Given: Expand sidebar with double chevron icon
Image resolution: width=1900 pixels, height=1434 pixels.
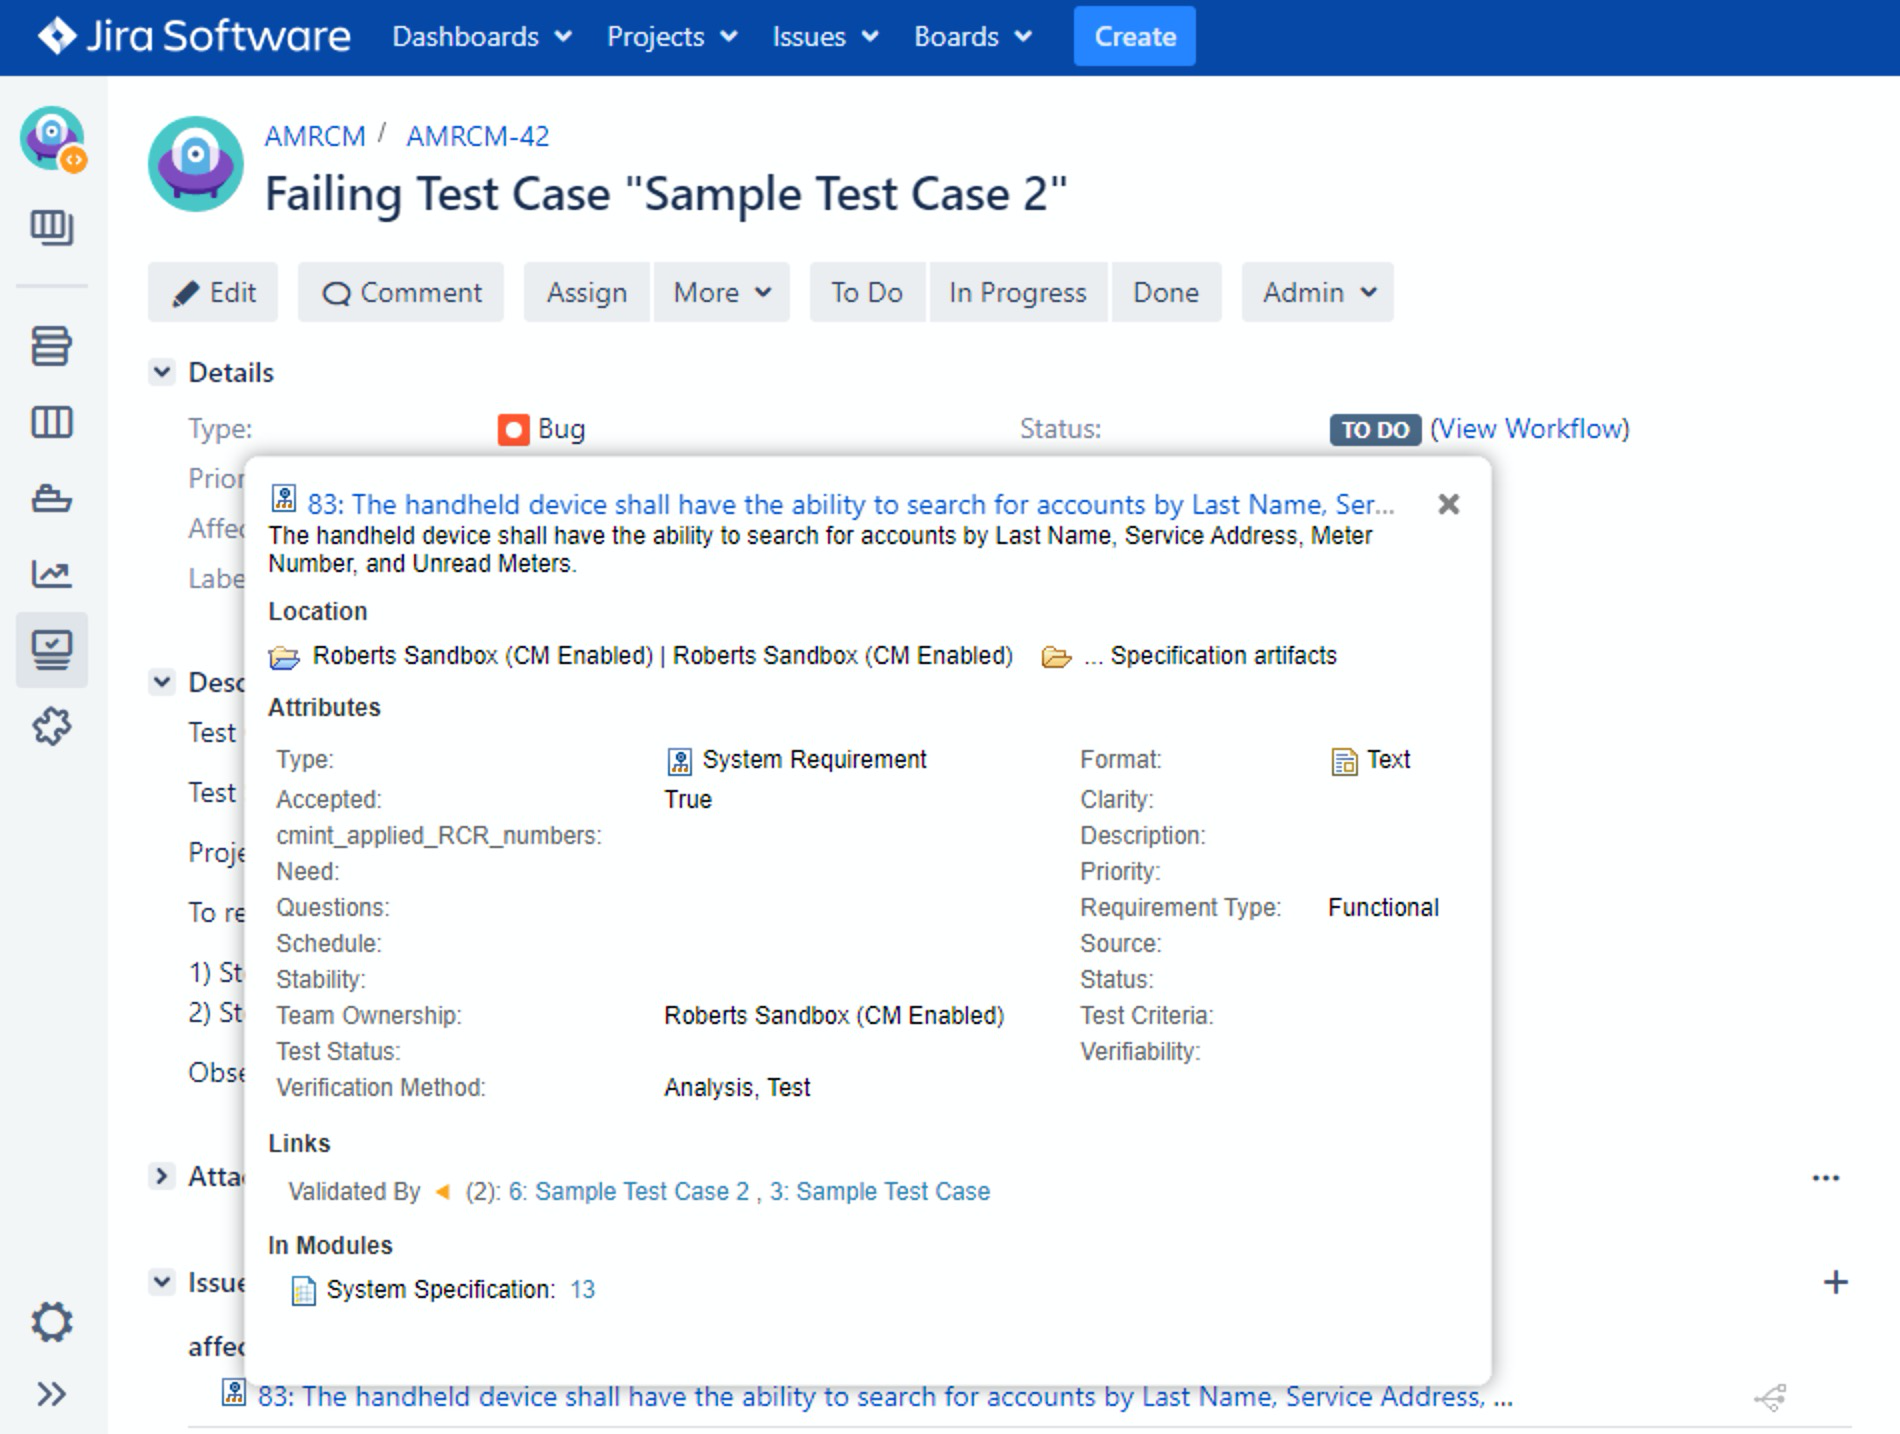Looking at the screenshot, I should point(51,1394).
